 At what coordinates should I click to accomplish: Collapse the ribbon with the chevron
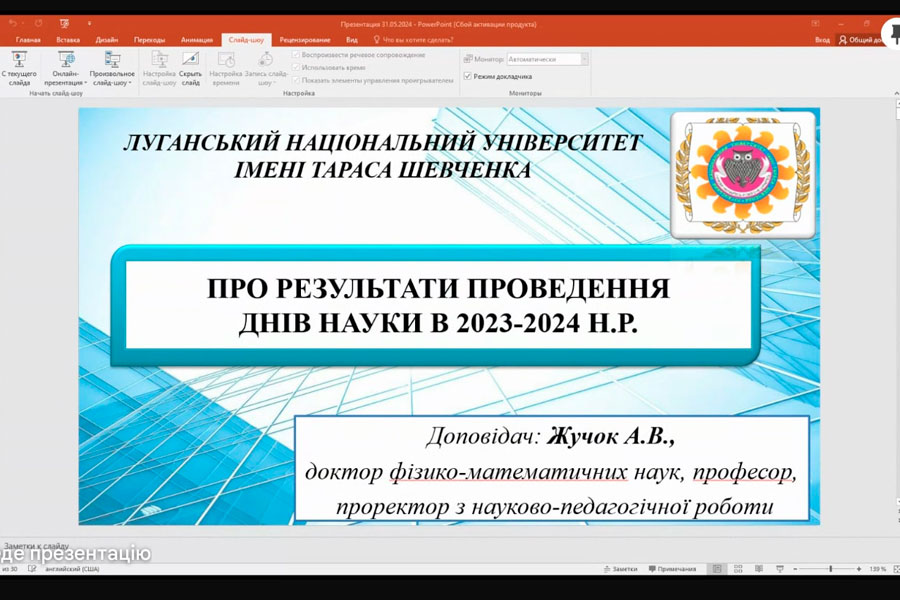pyautogui.click(x=896, y=93)
